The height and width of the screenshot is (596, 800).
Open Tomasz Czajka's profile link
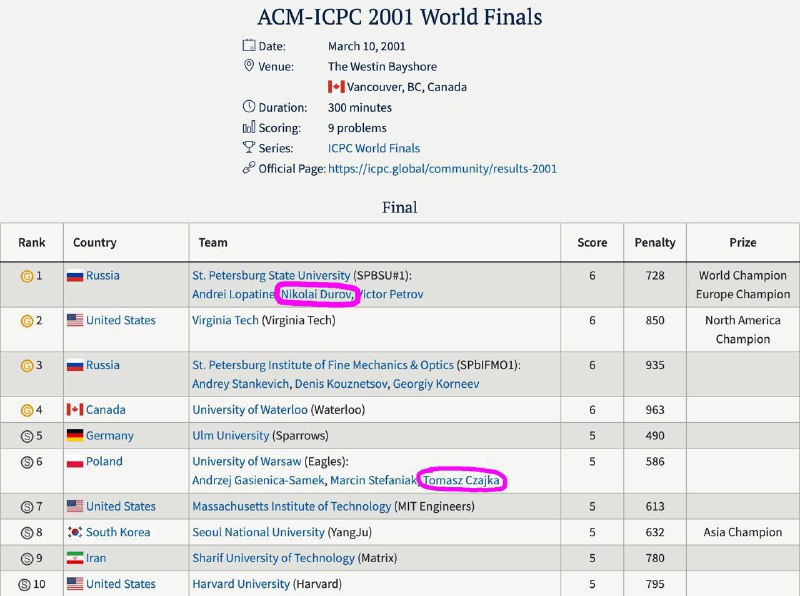click(x=461, y=480)
